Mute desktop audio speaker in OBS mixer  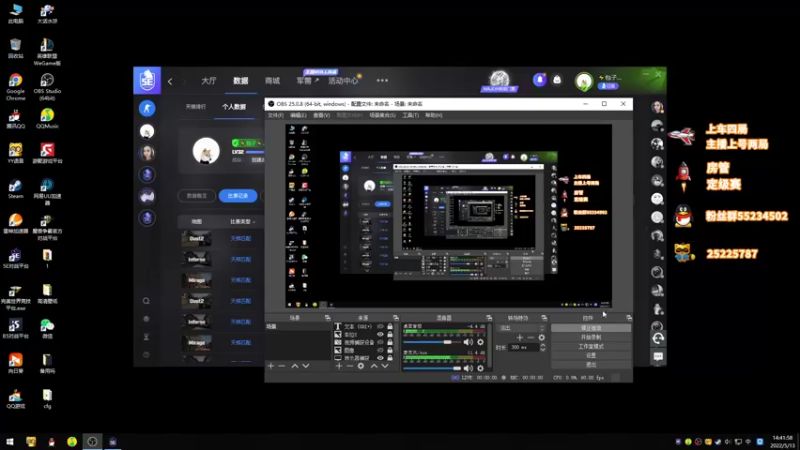[x=468, y=342]
